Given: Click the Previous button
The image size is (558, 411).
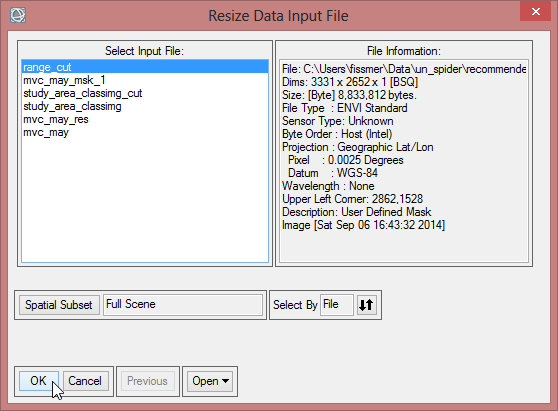Looking at the screenshot, I should point(147,381).
